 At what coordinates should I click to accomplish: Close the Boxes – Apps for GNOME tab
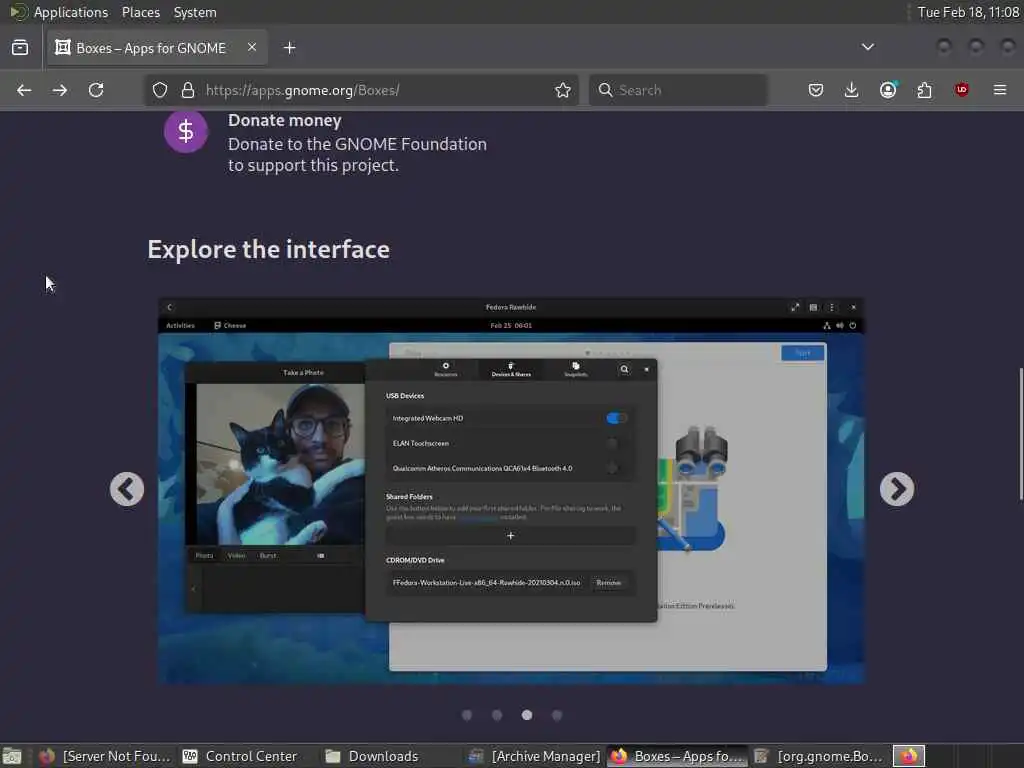[252, 47]
